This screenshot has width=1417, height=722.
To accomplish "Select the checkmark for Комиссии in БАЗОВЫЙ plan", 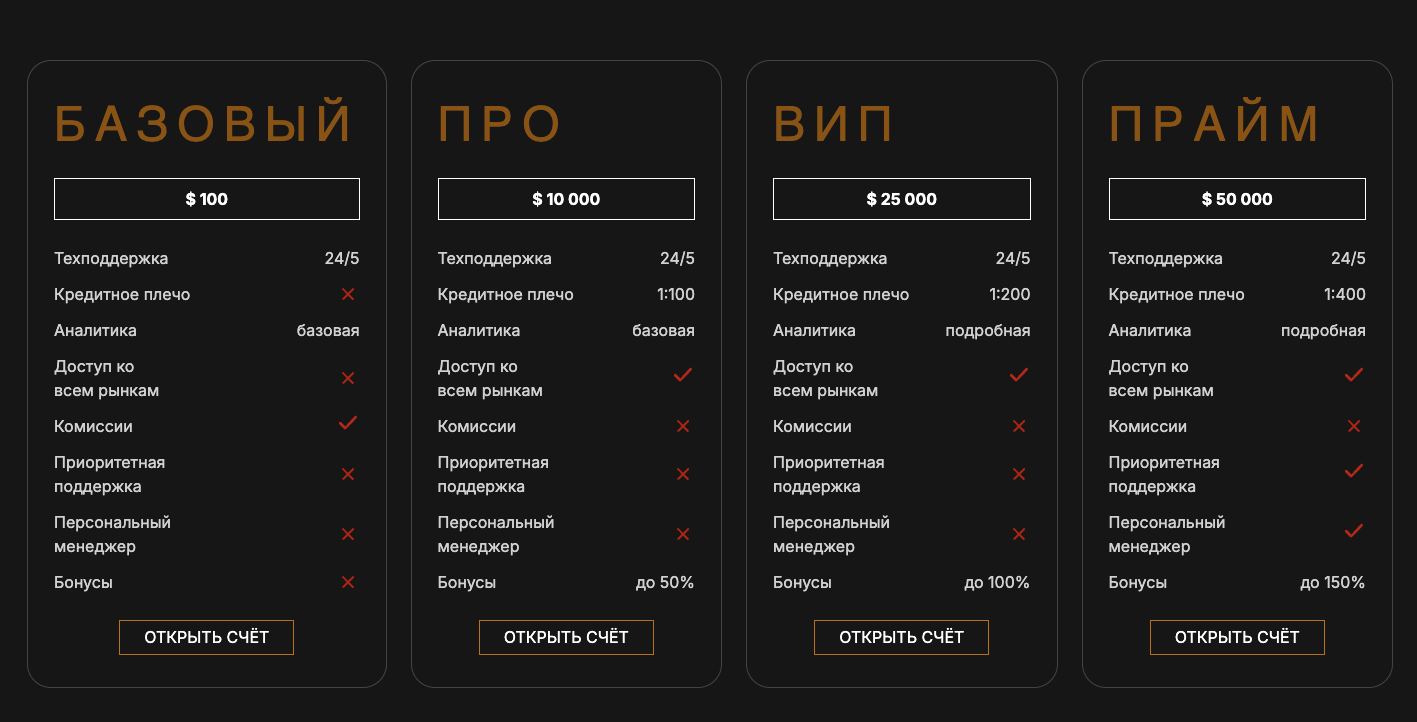I will 347,423.
